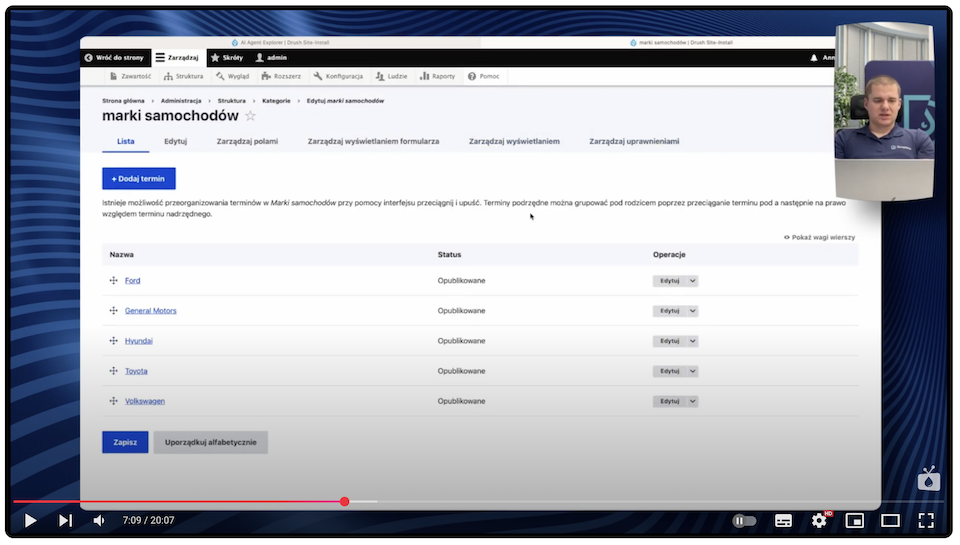Image resolution: width=960 pixels, height=545 pixels.
Task: Select the Lista tab
Action: (126, 141)
